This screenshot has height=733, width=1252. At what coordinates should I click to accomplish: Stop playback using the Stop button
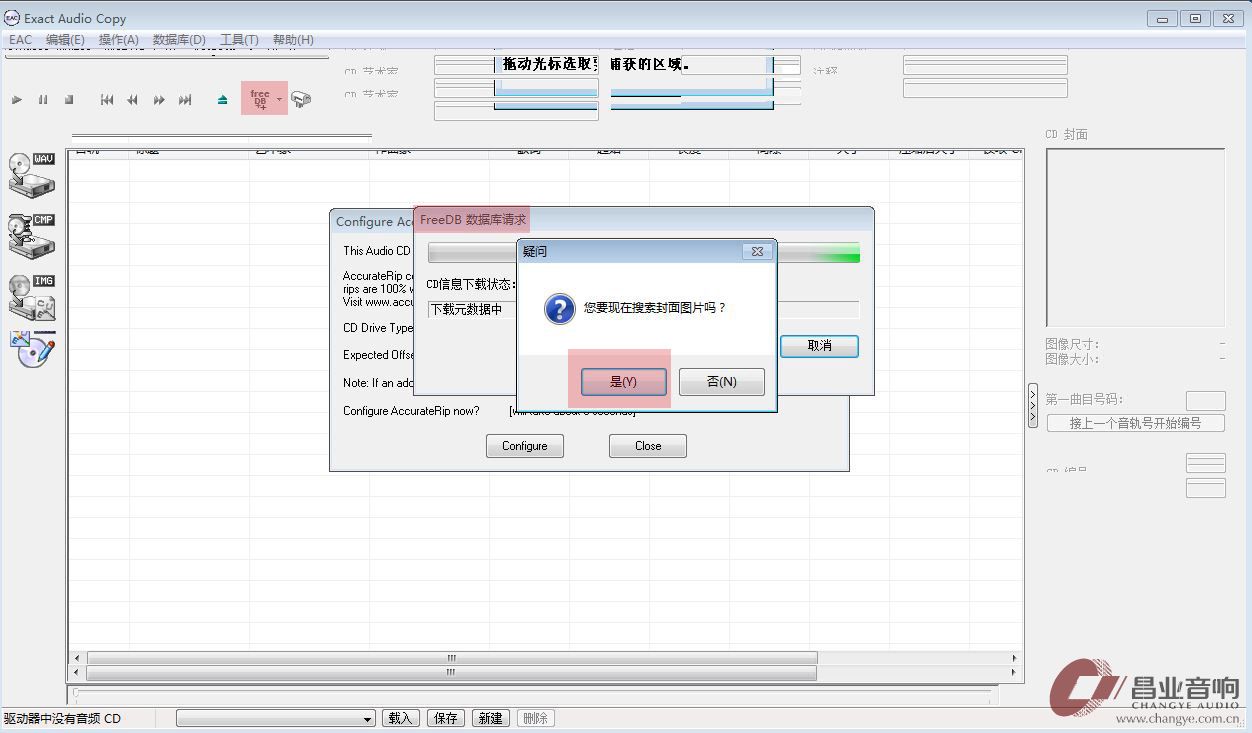[69, 100]
